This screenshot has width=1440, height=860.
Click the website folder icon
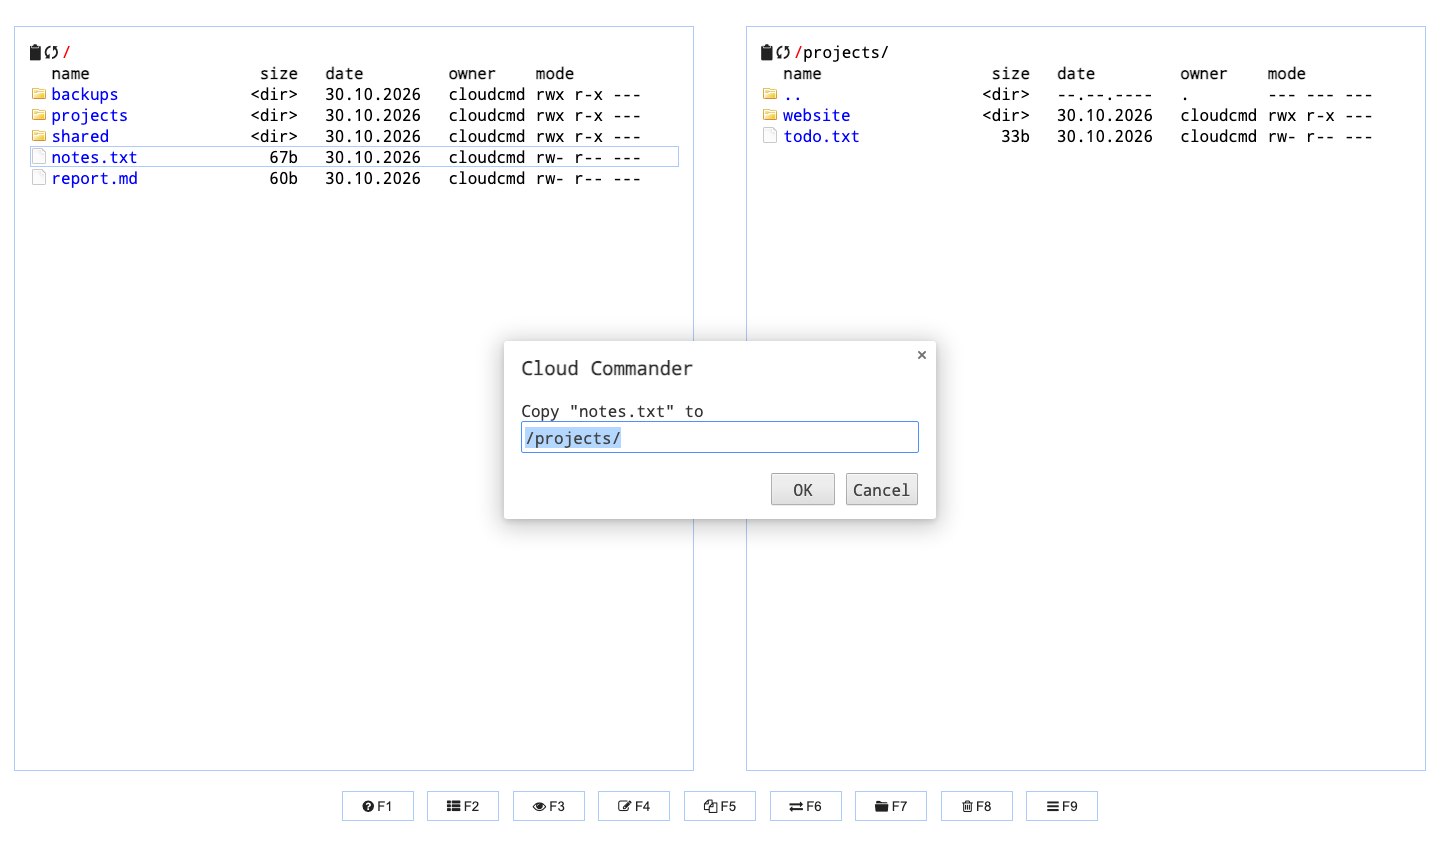[x=770, y=115]
